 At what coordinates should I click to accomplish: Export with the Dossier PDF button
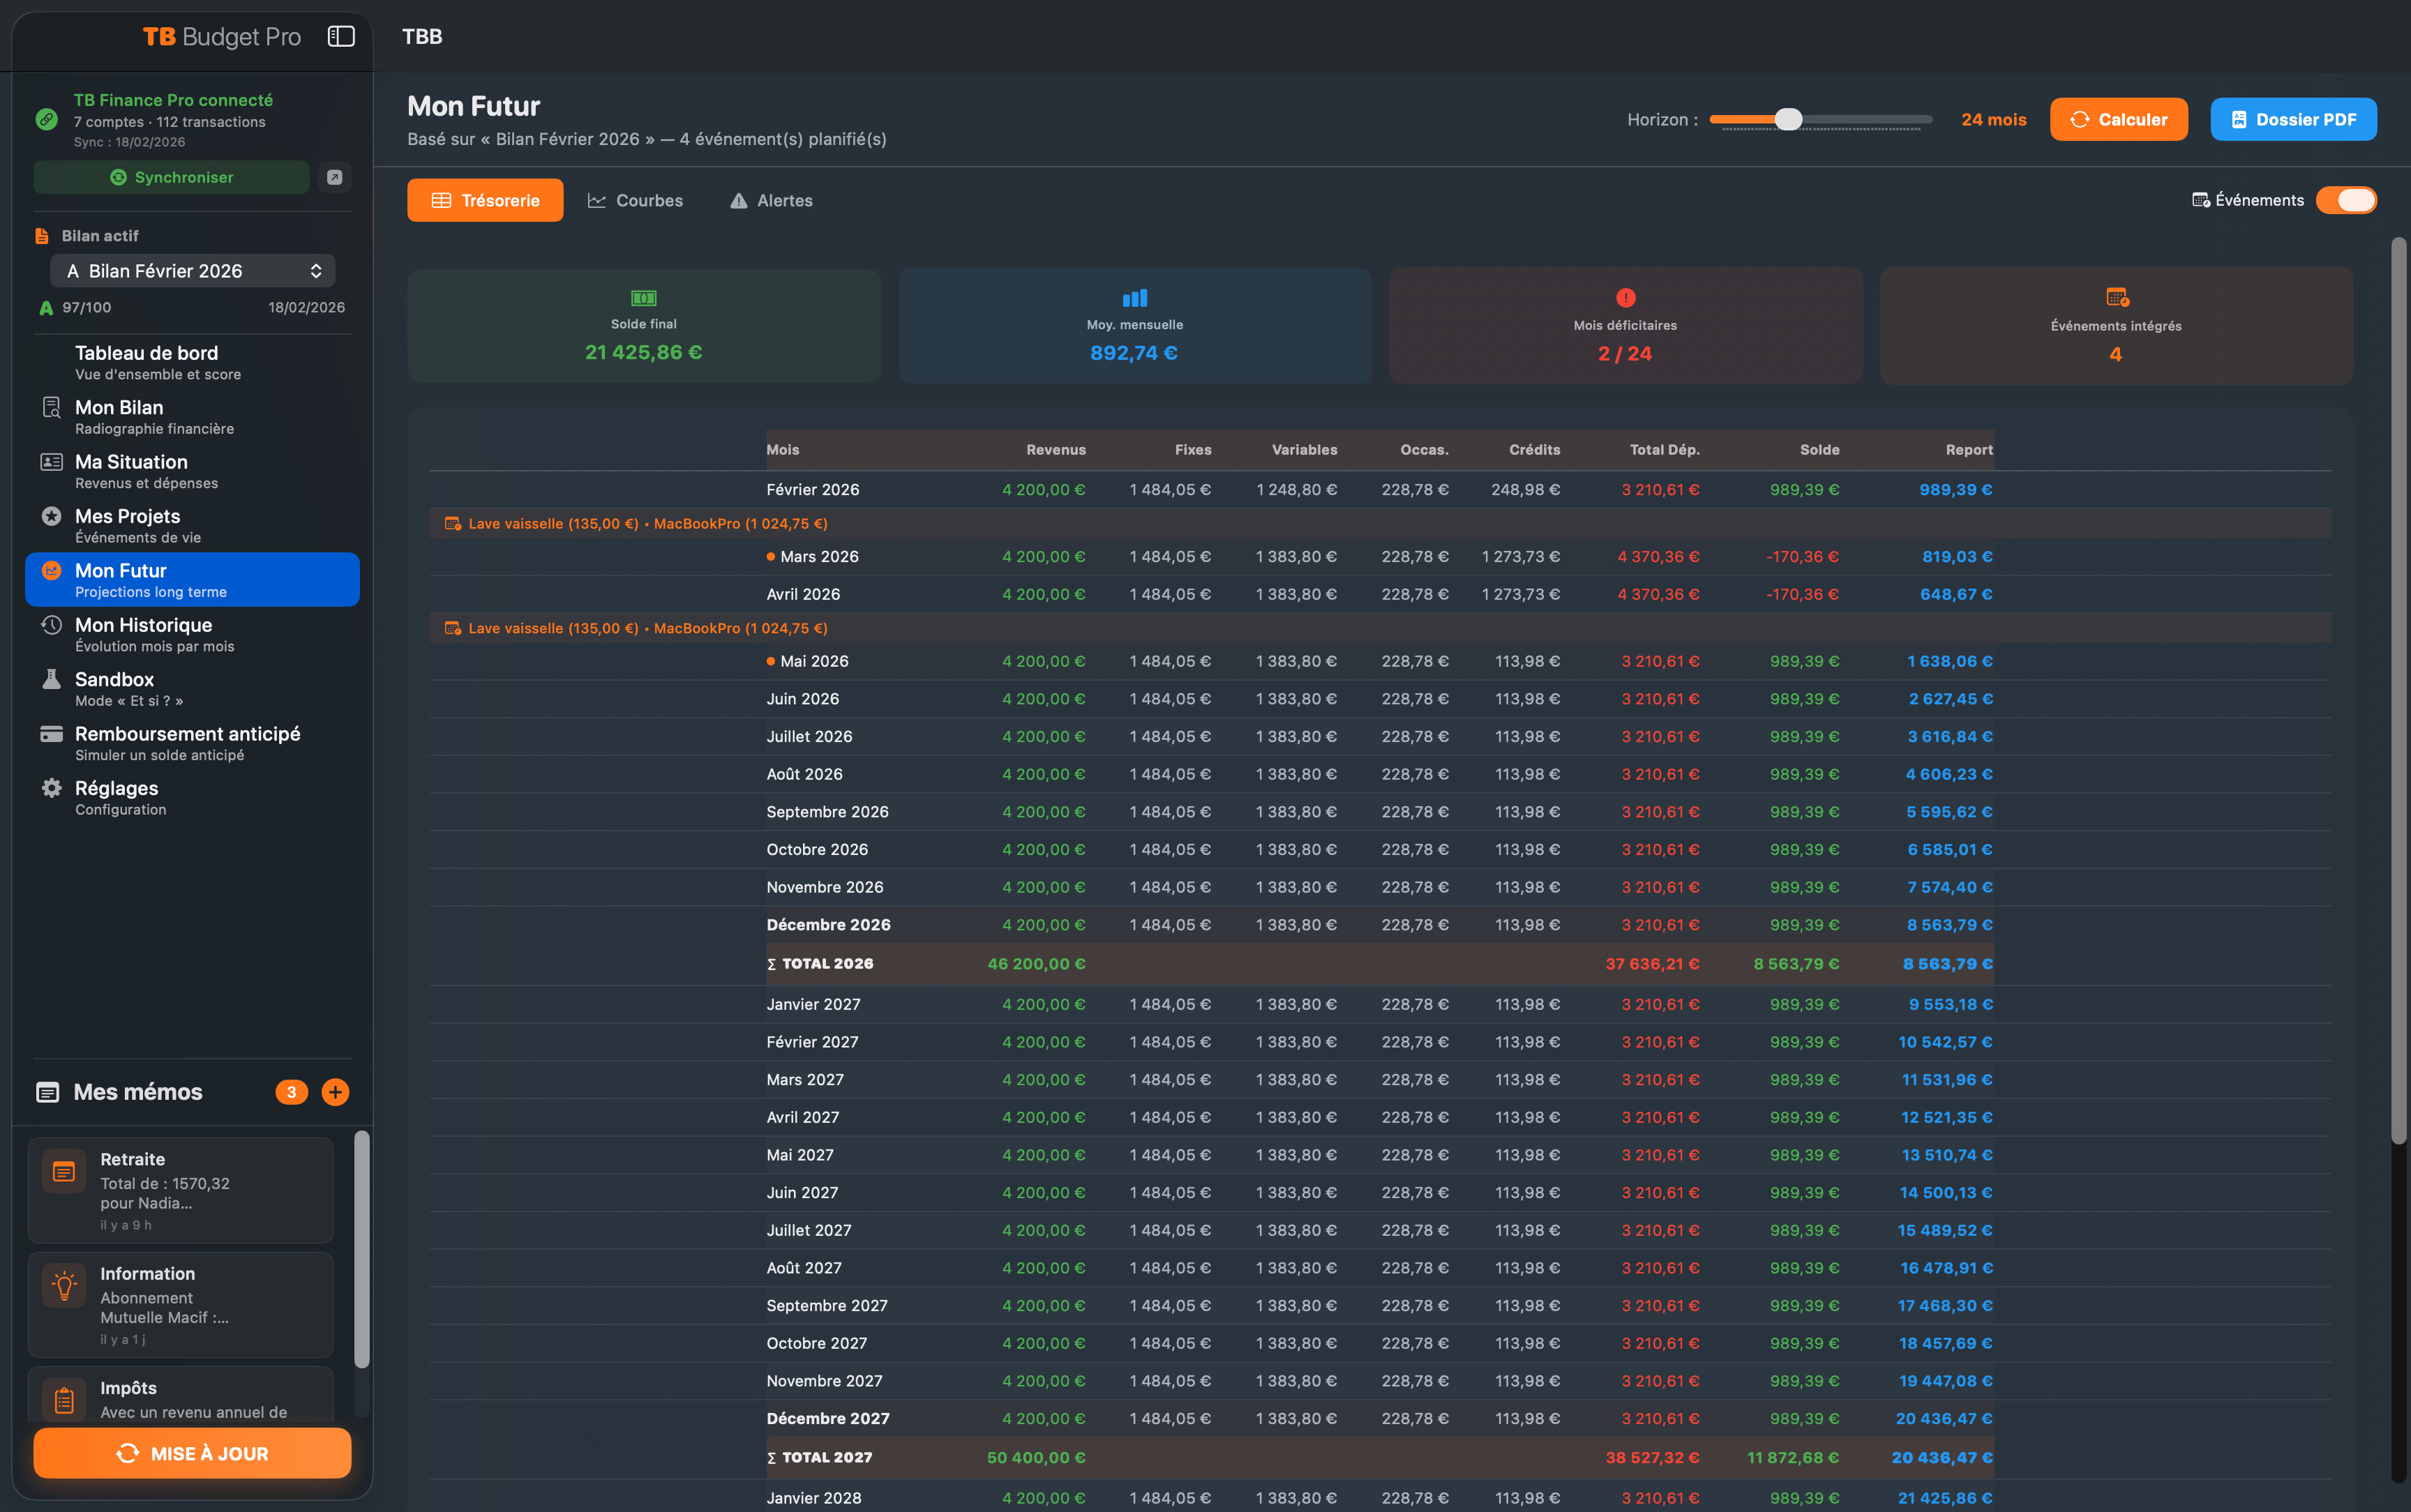point(2292,120)
